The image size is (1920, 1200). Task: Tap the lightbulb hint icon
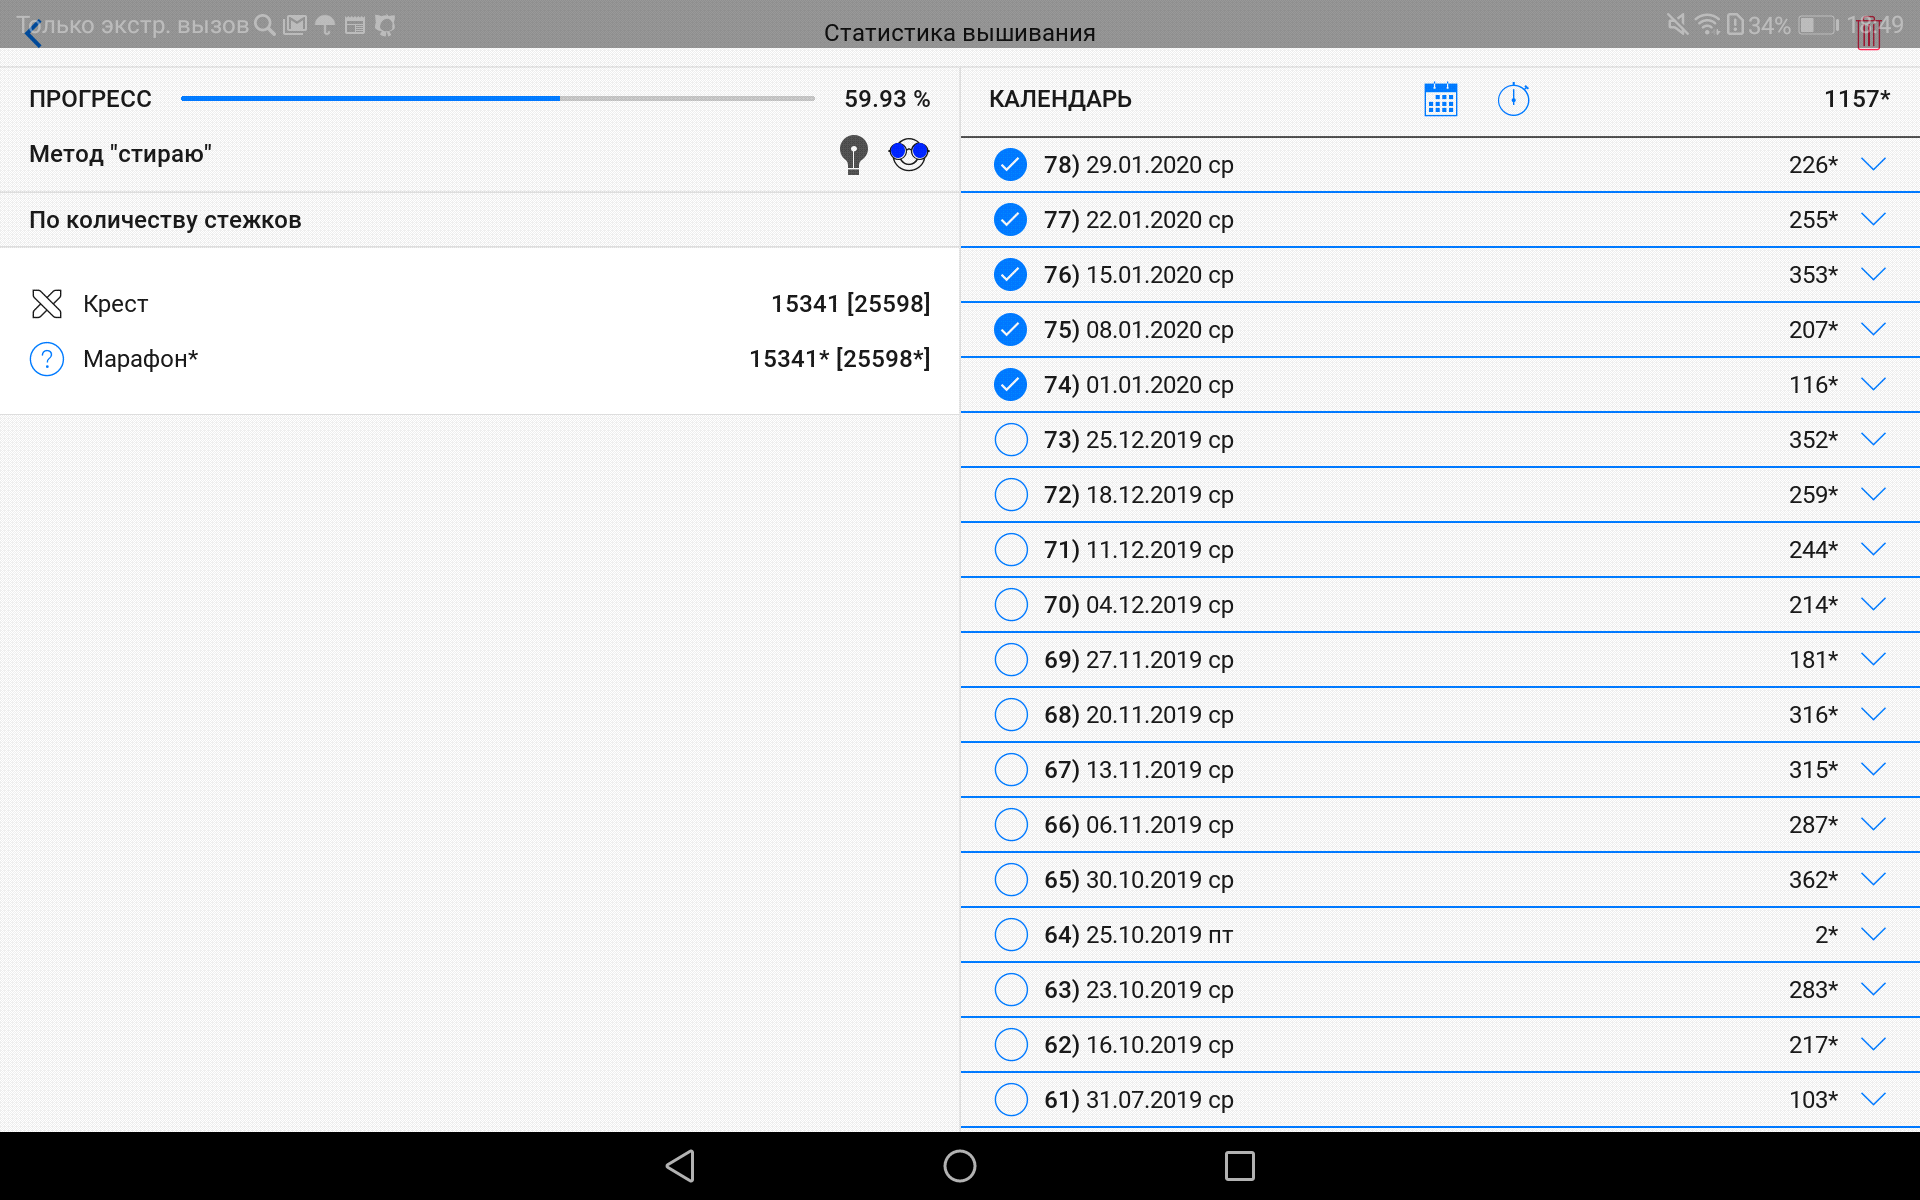pyautogui.click(x=853, y=155)
